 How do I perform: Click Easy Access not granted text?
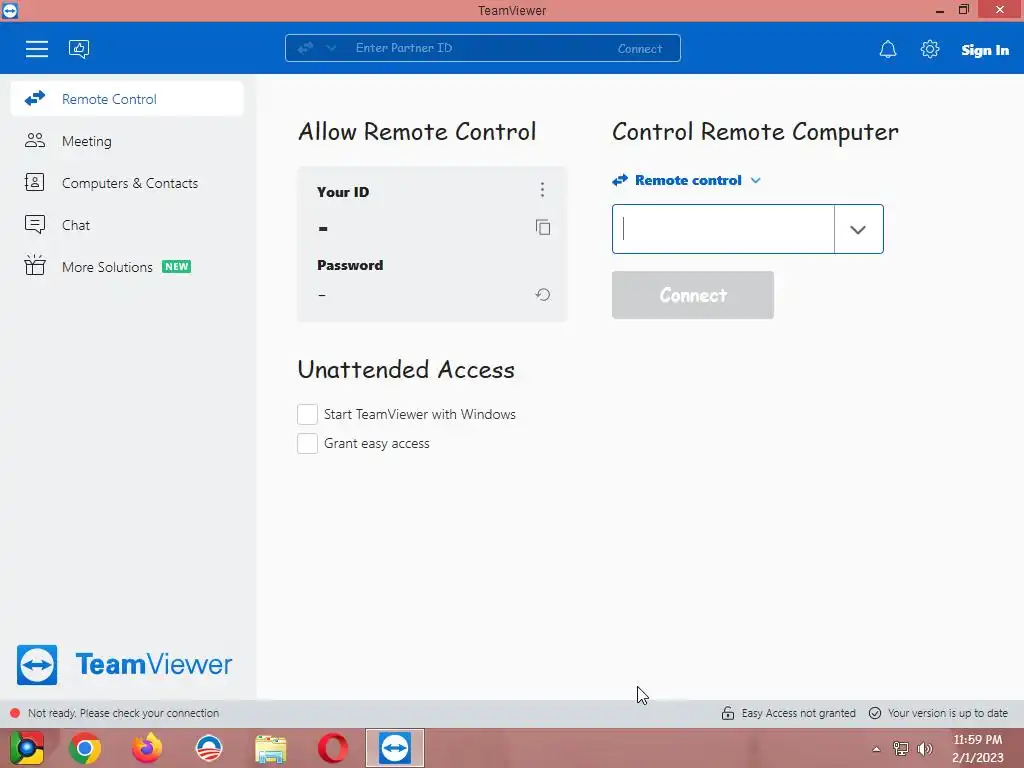click(x=798, y=713)
